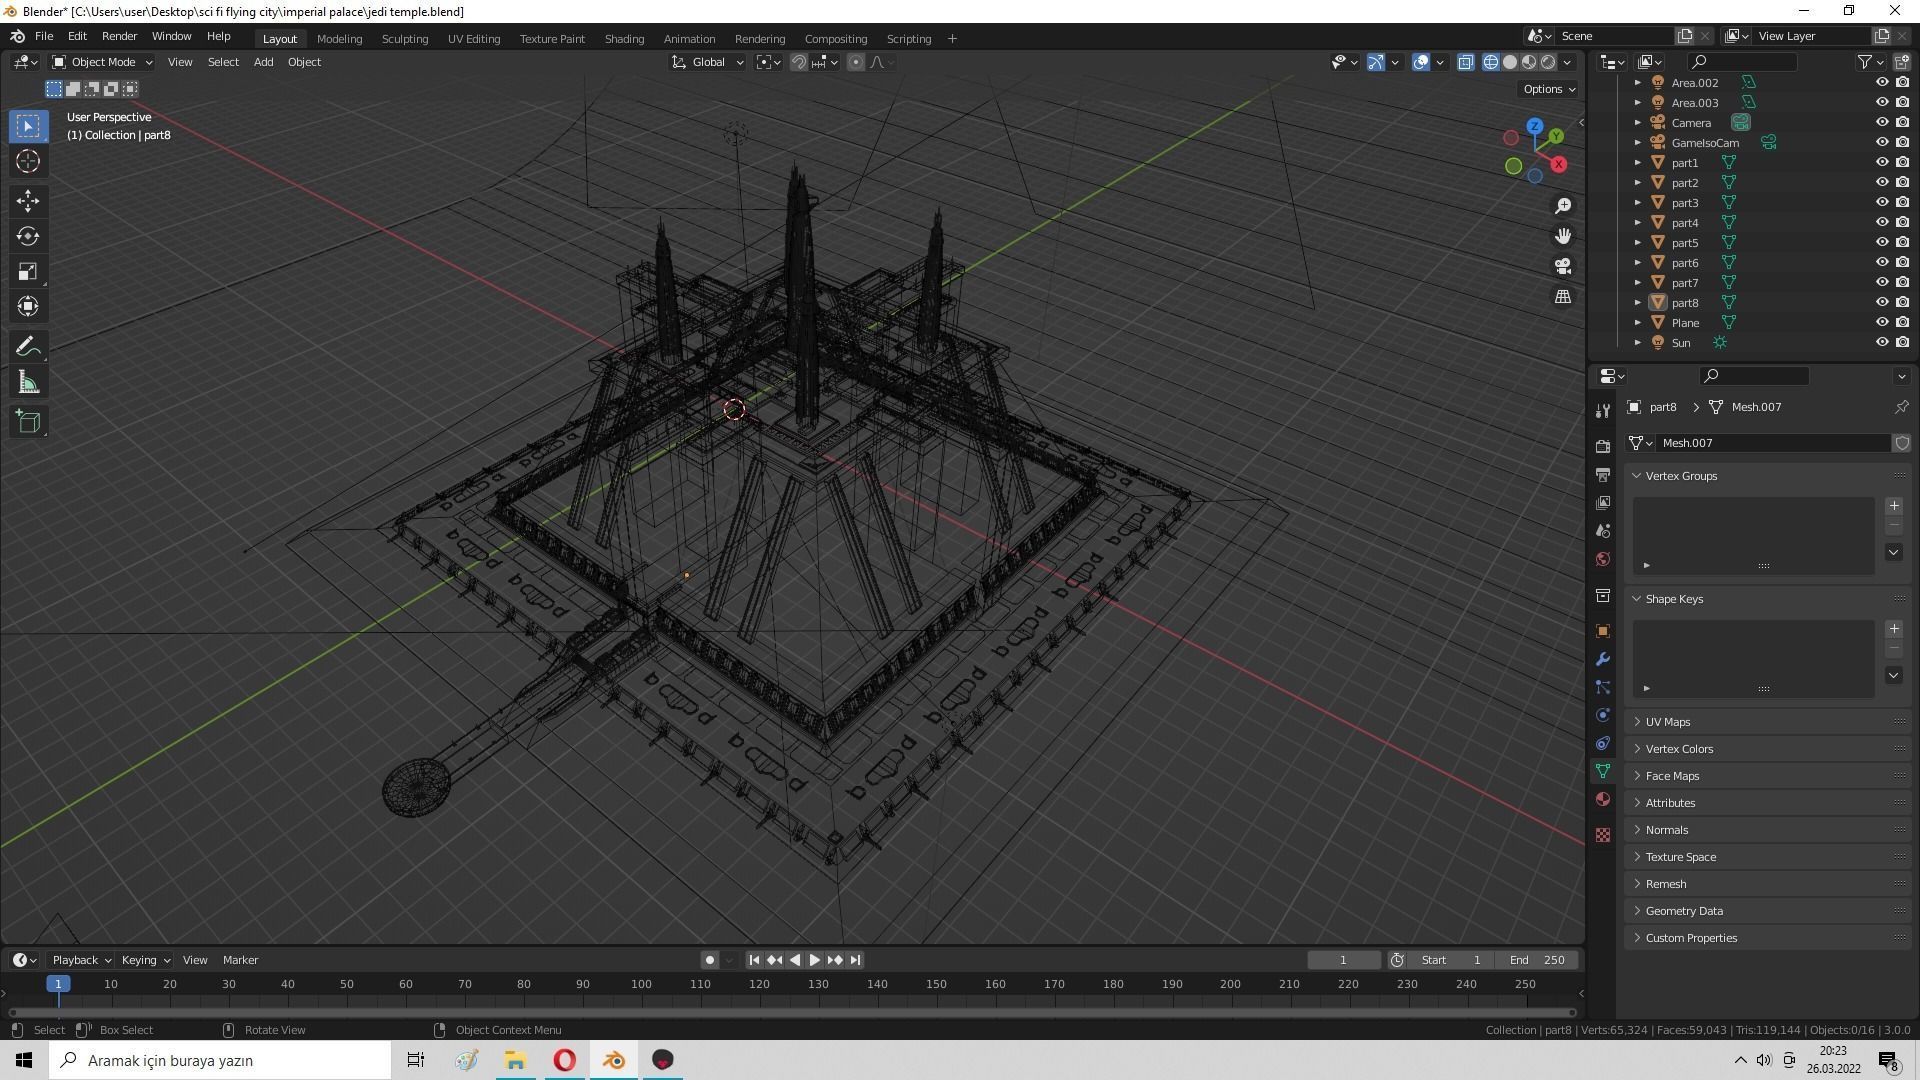The height and width of the screenshot is (1080, 1920).
Task: Switch to the Modeling workspace tab
Action: pos(339,39)
